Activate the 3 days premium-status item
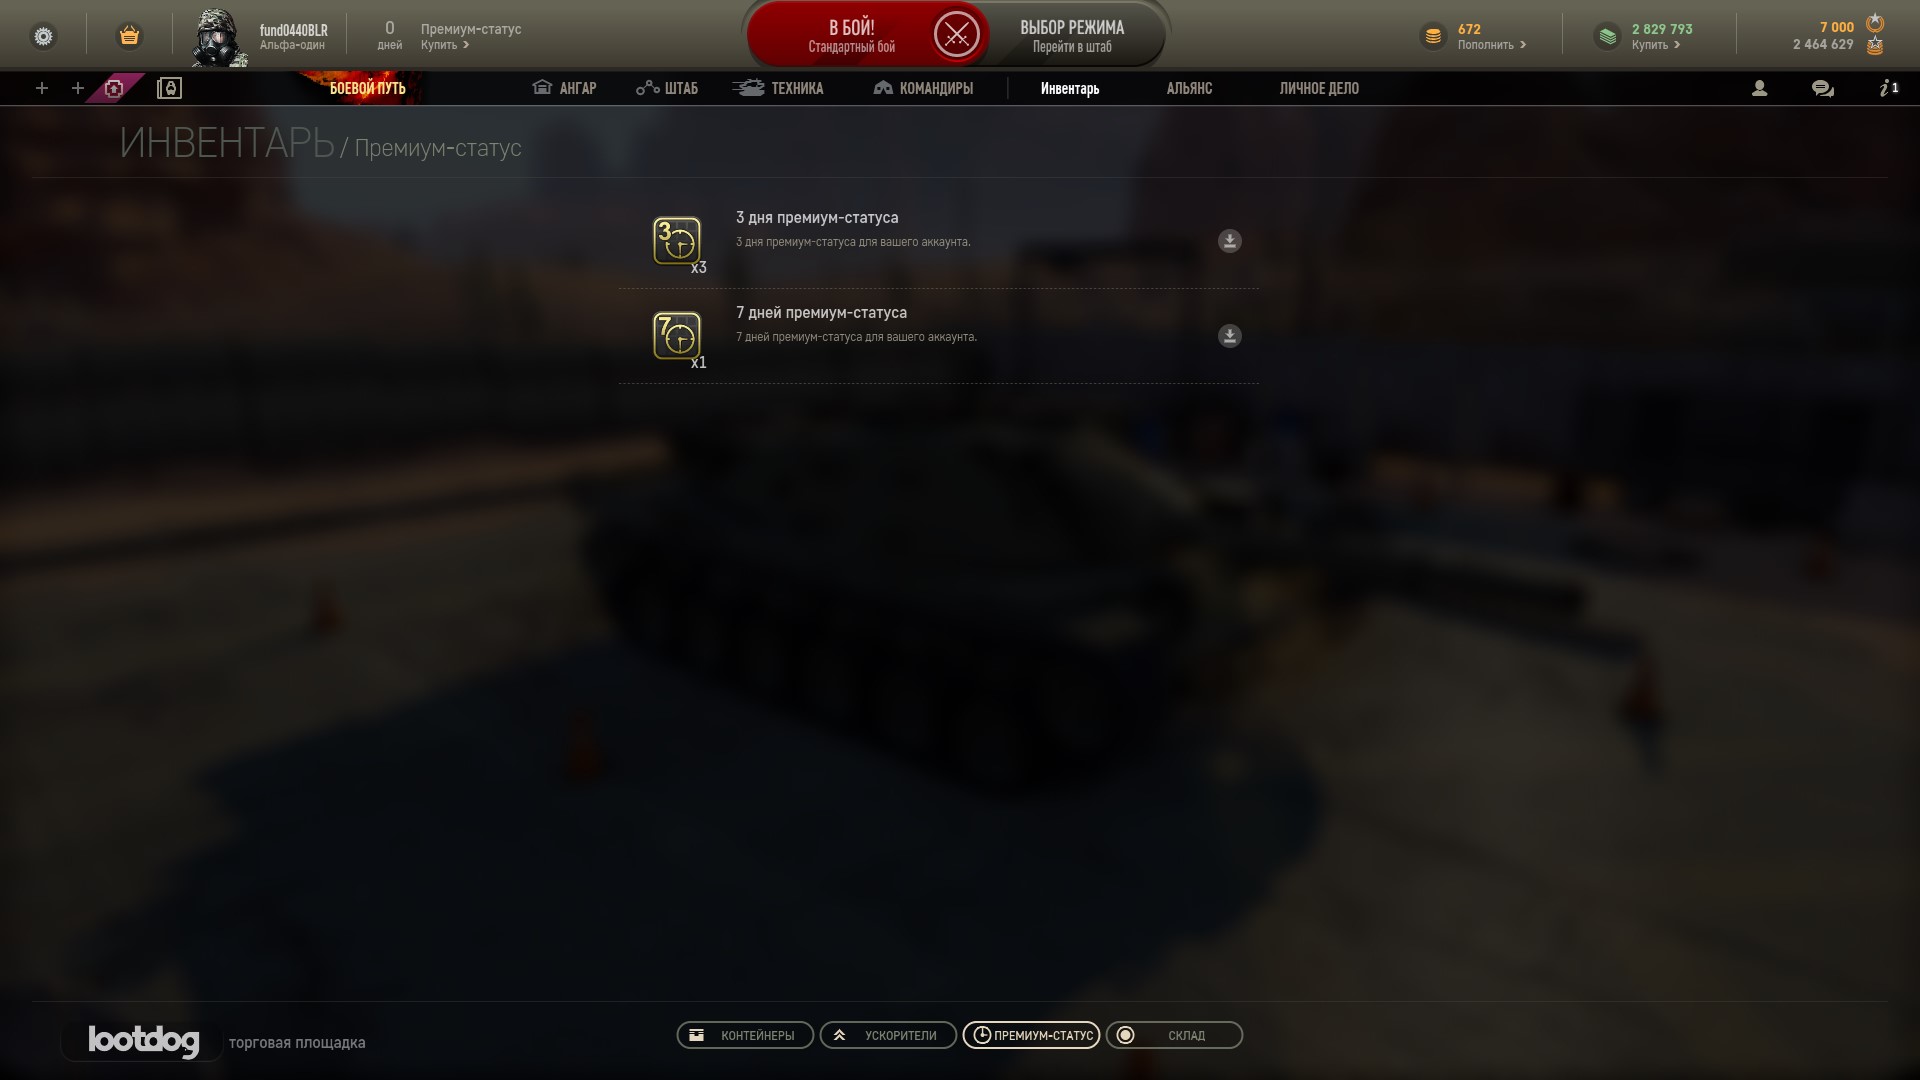Screen dimensions: 1920x1080 [1229, 241]
